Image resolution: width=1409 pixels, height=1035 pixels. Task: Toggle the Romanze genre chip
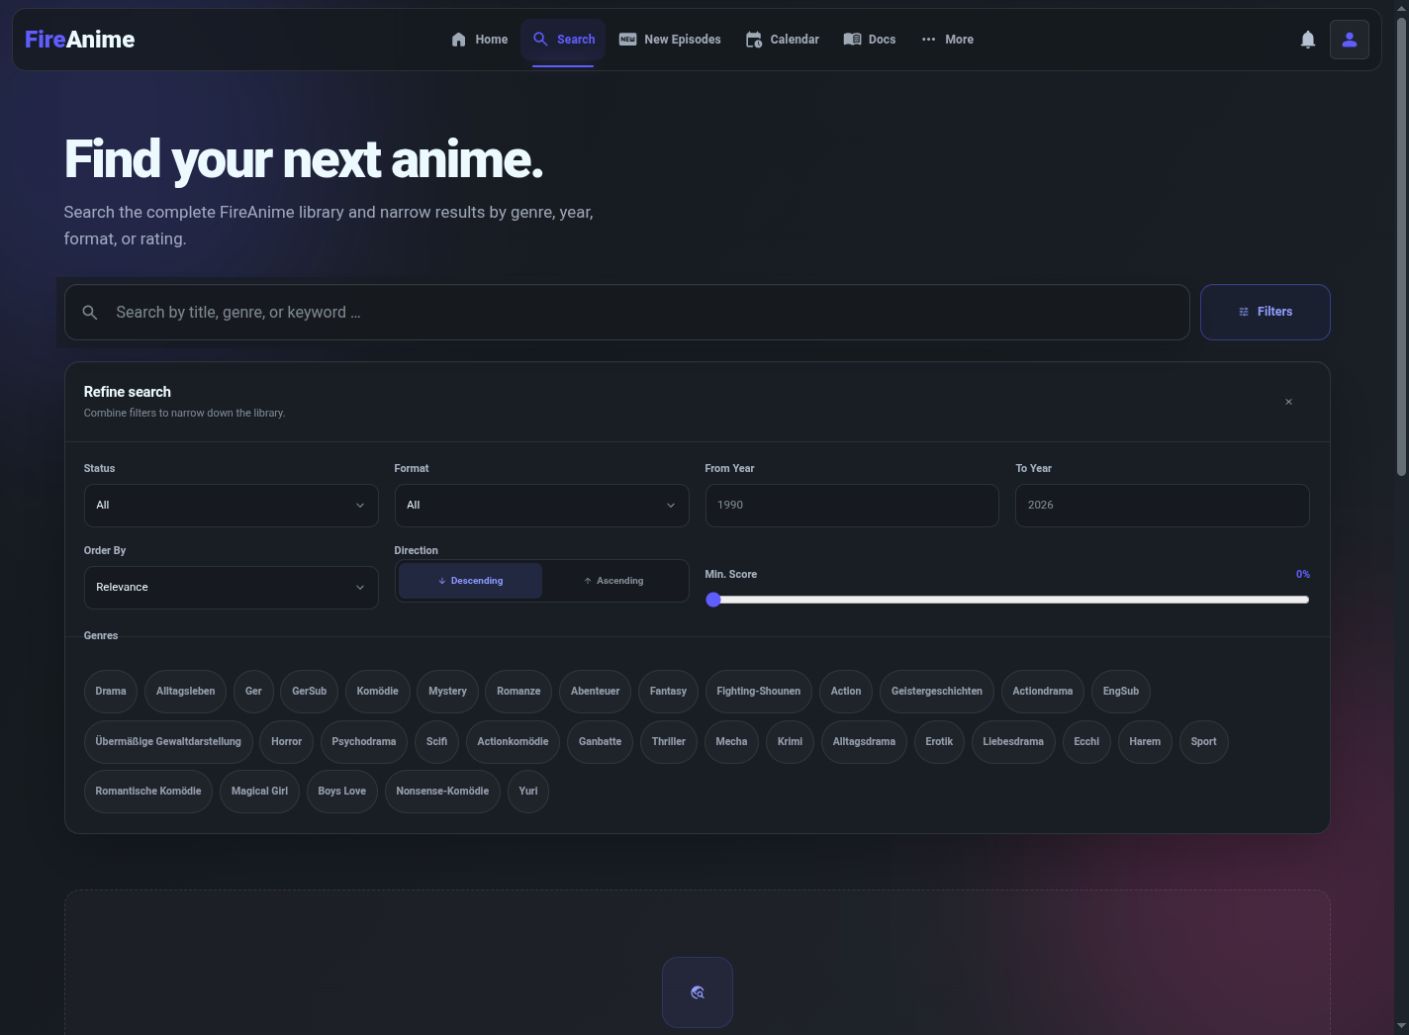pos(518,692)
